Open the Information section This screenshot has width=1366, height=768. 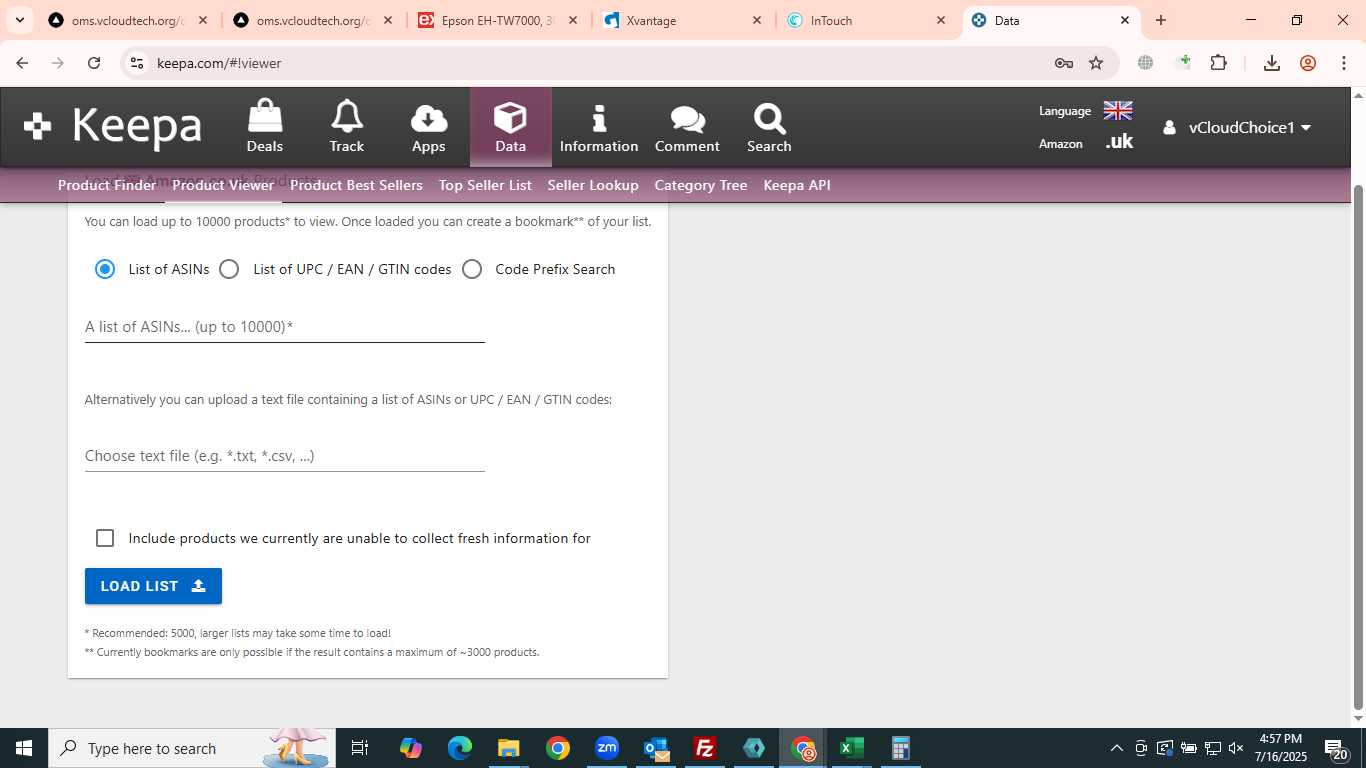coord(599,127)
